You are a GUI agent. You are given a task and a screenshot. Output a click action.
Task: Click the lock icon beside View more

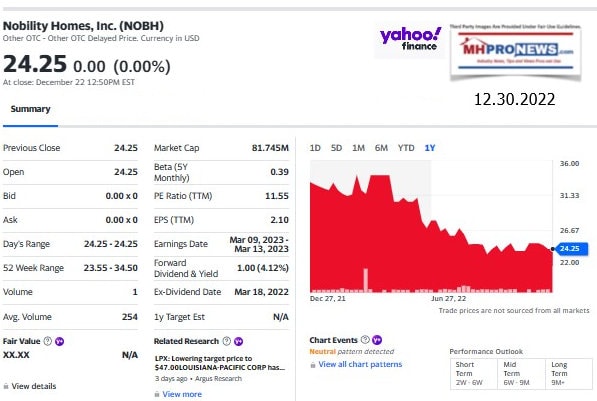(x=157, y=394)
